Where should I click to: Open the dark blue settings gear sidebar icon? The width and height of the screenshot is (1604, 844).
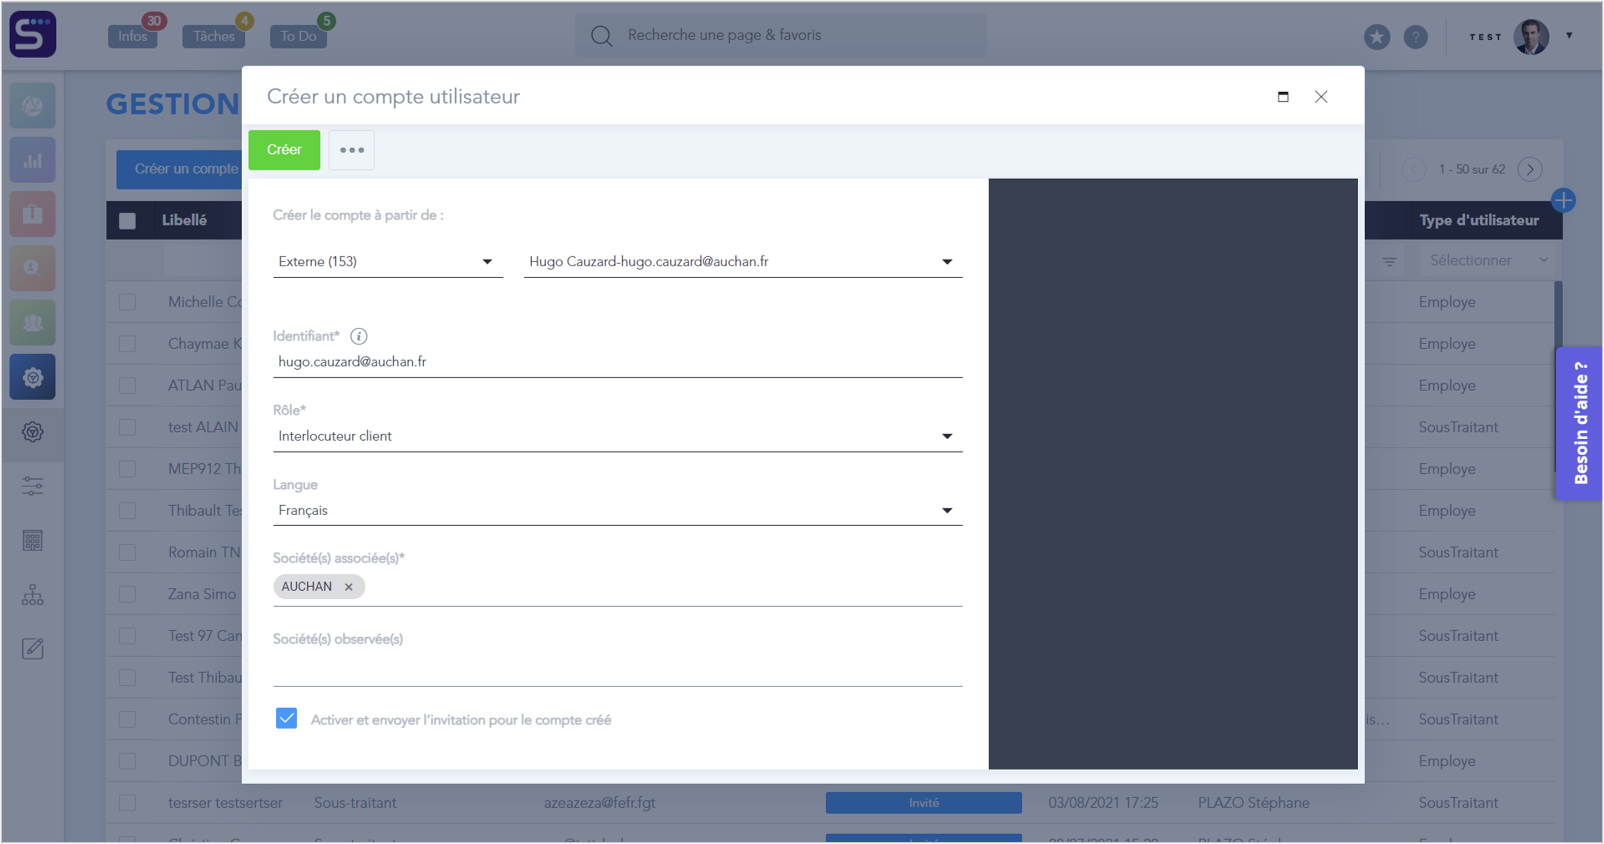pyautogui.click(x=33, y=377)
